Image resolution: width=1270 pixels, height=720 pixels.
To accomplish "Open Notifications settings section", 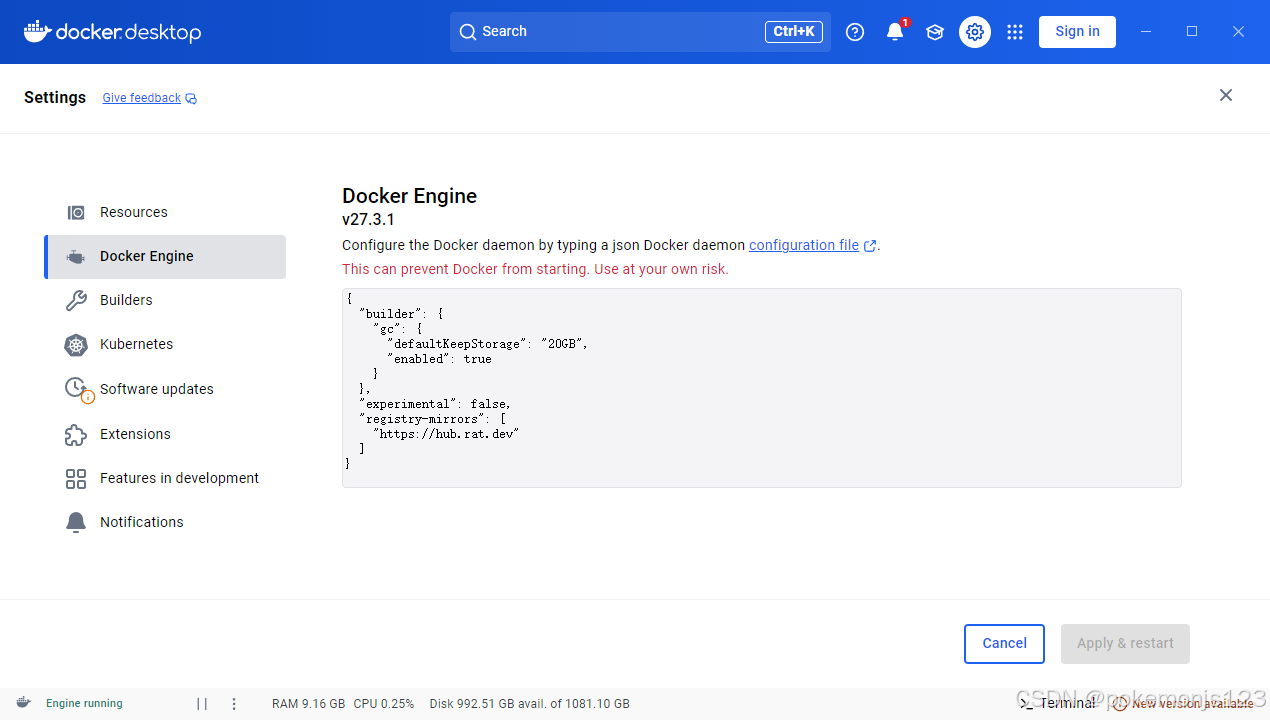I will point(165,522).
